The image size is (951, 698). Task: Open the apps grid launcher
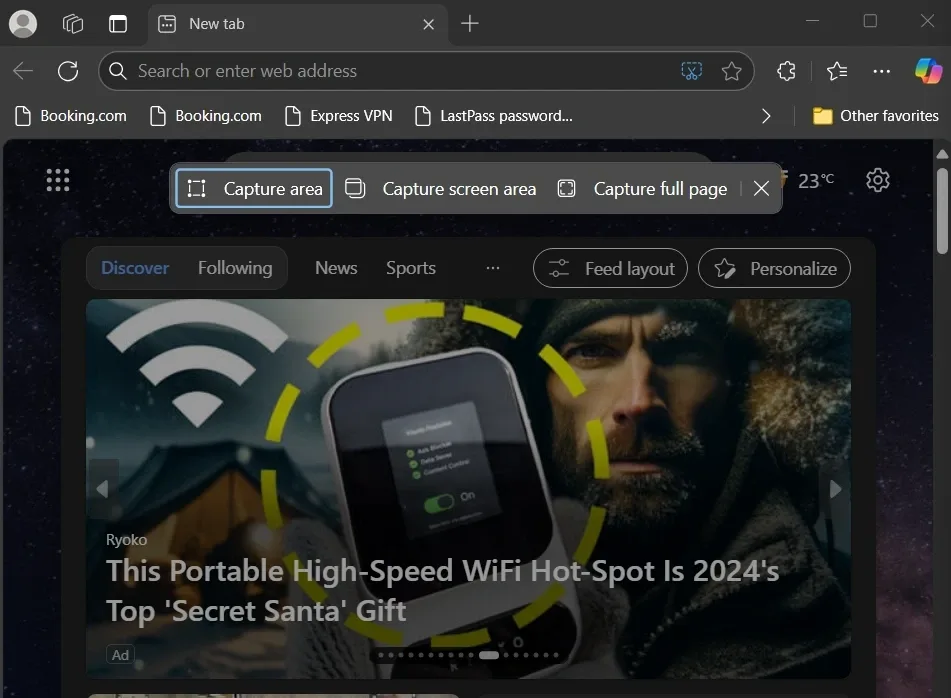[58, 180]
